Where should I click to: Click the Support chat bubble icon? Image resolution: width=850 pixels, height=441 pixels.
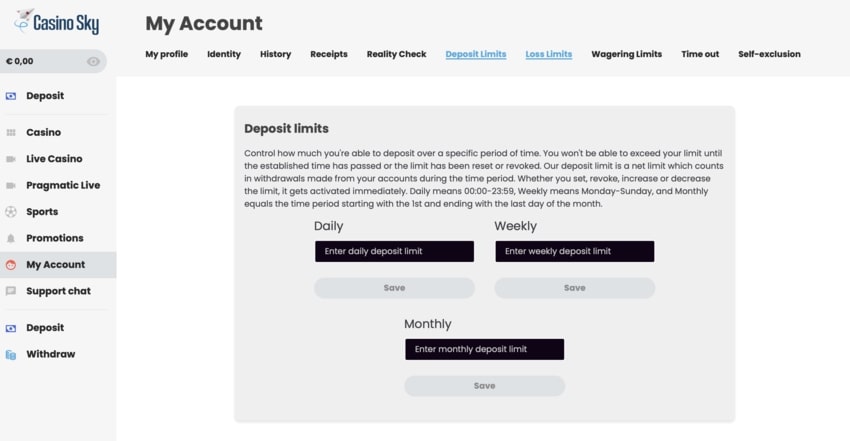[11, 291]
